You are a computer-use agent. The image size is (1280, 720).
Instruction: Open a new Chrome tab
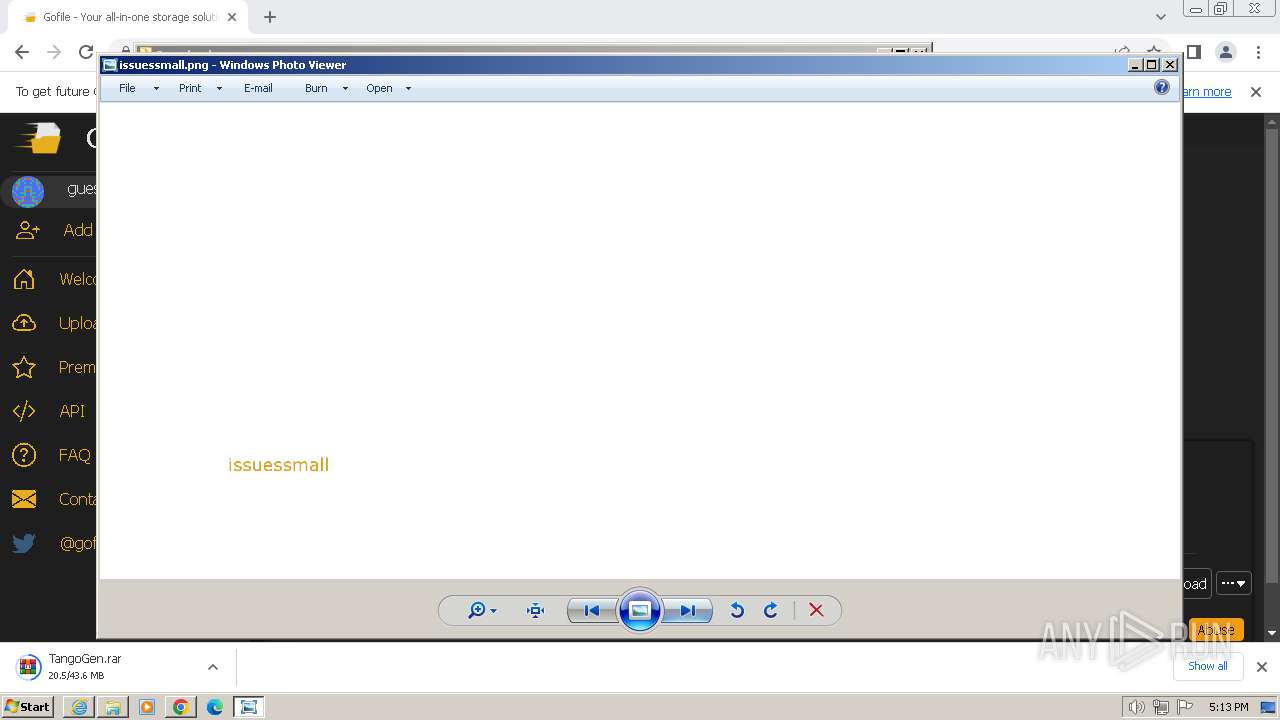[270, 17]
